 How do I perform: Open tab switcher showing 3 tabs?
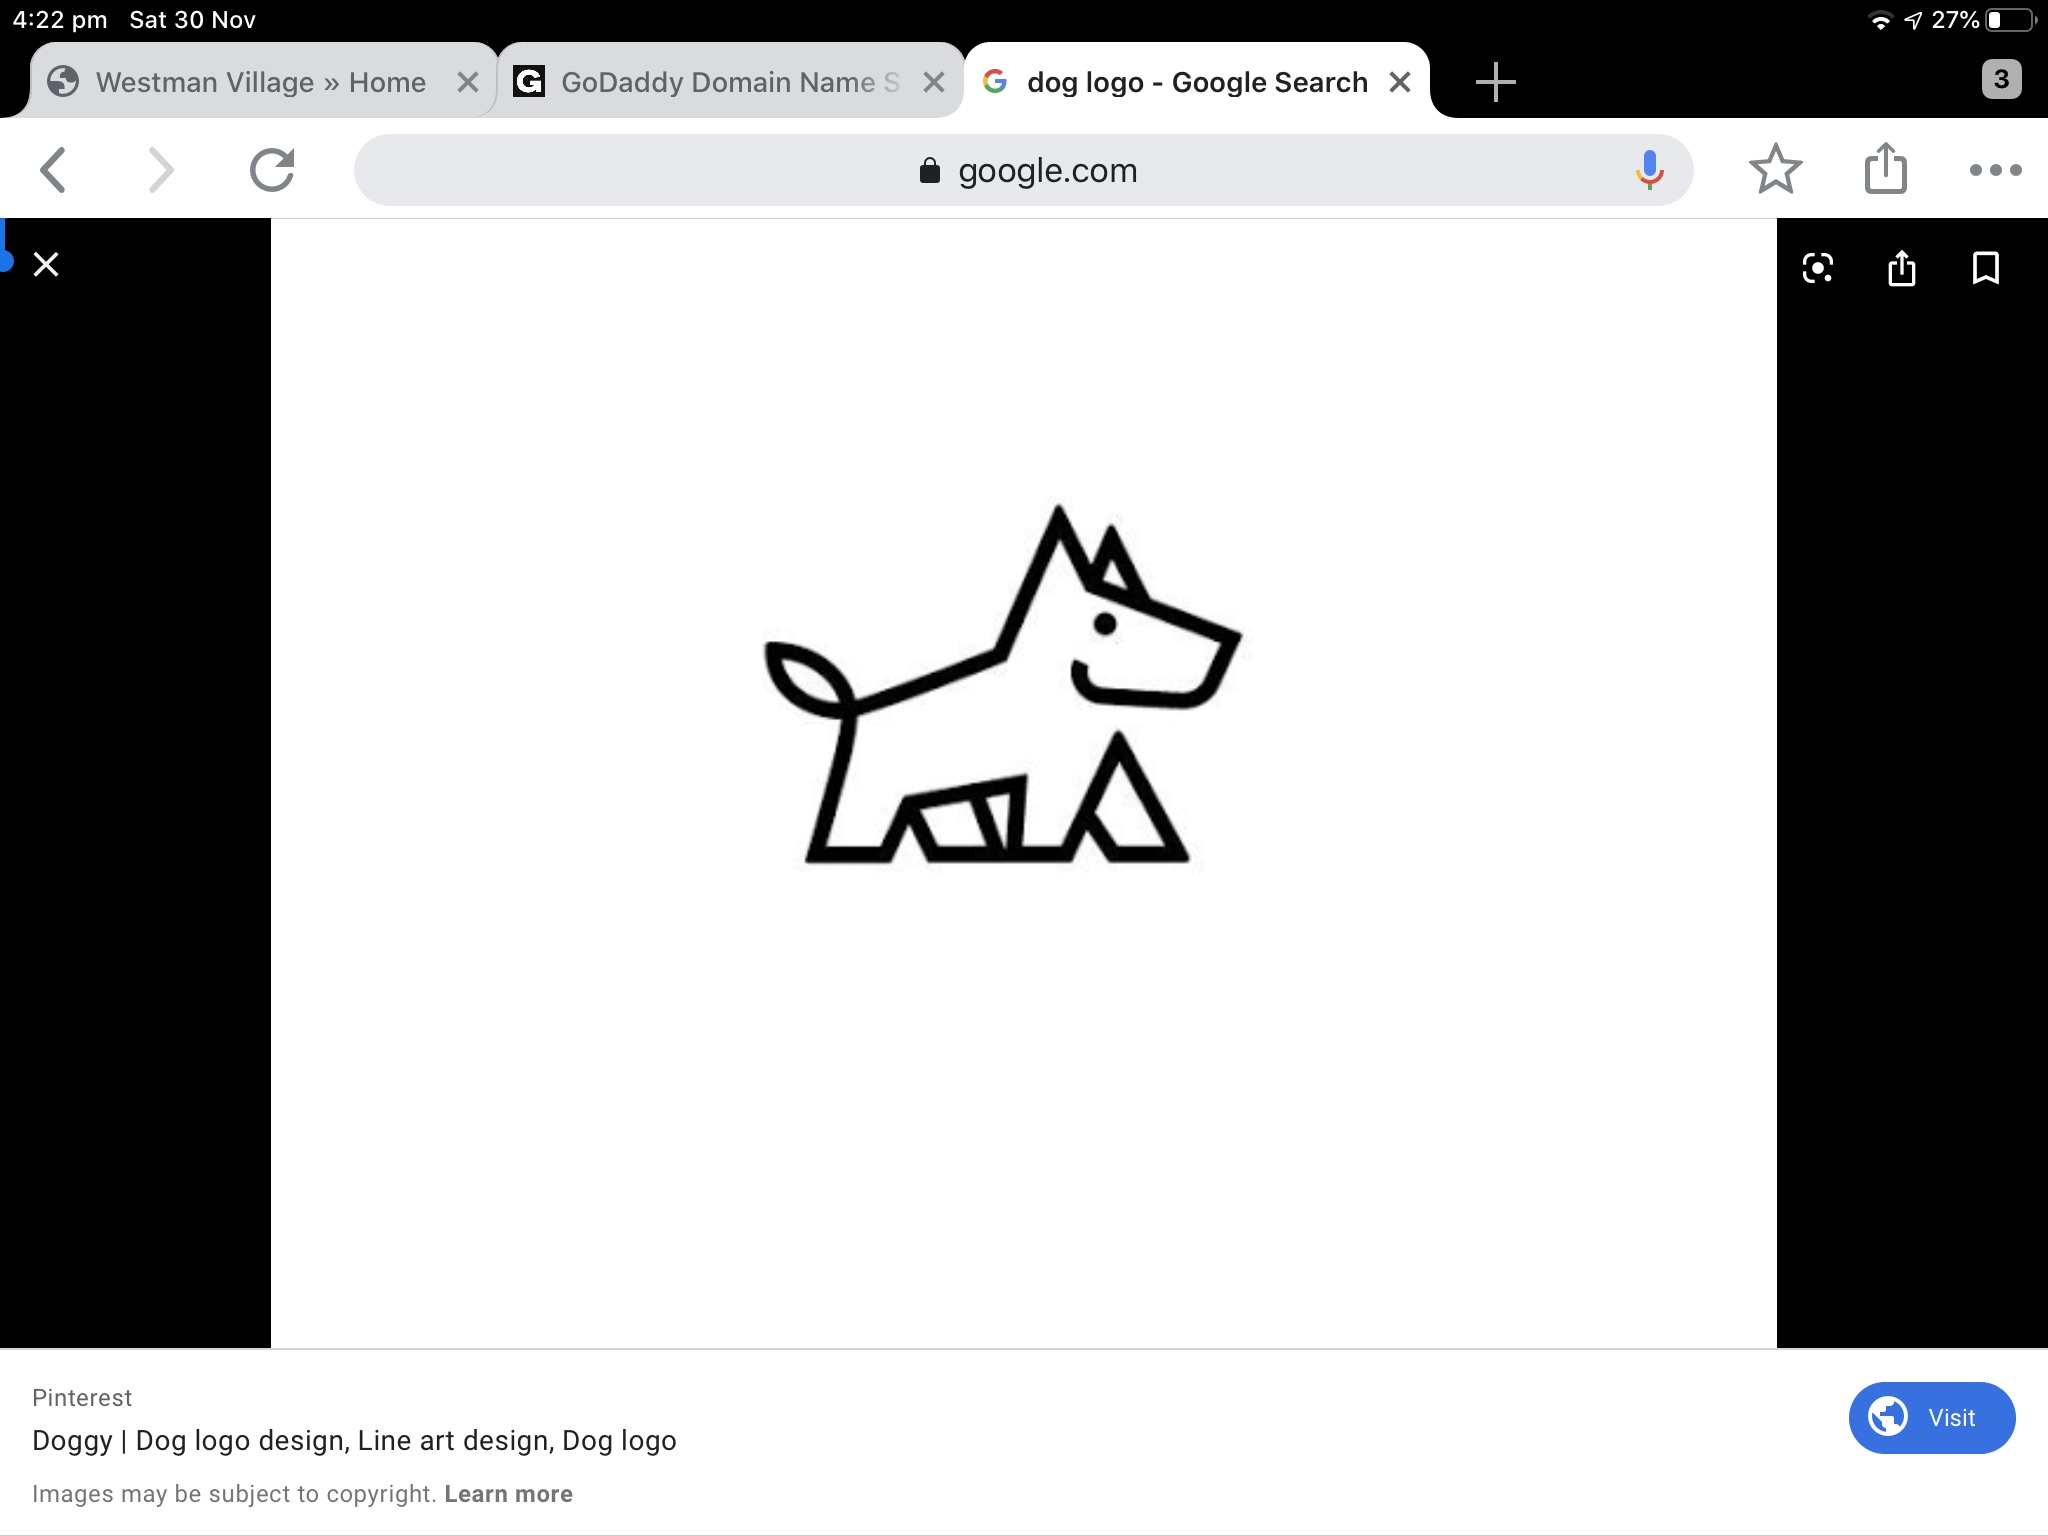(x=2001, y=79)
